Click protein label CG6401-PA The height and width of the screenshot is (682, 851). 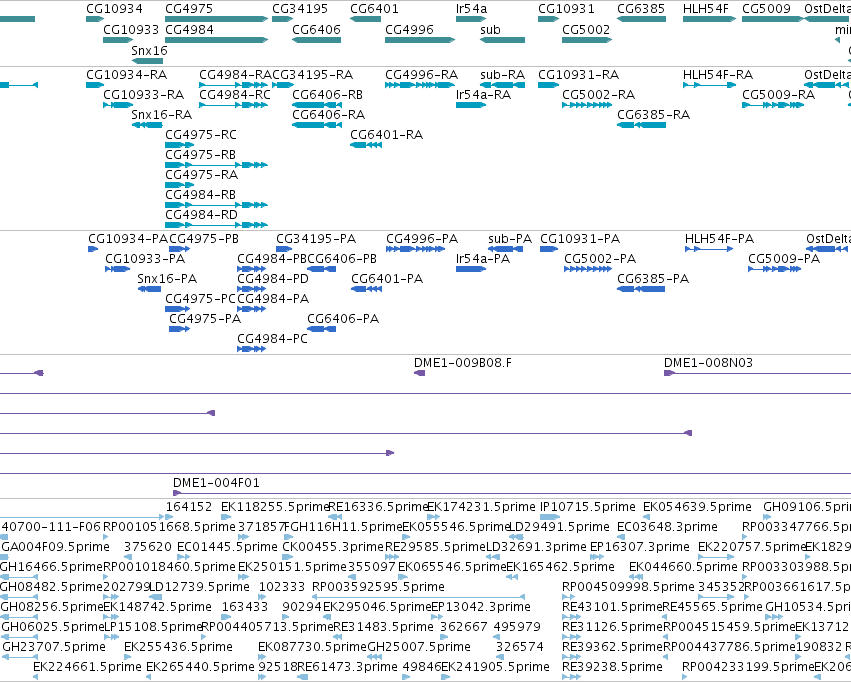click(x=387, y=279)
